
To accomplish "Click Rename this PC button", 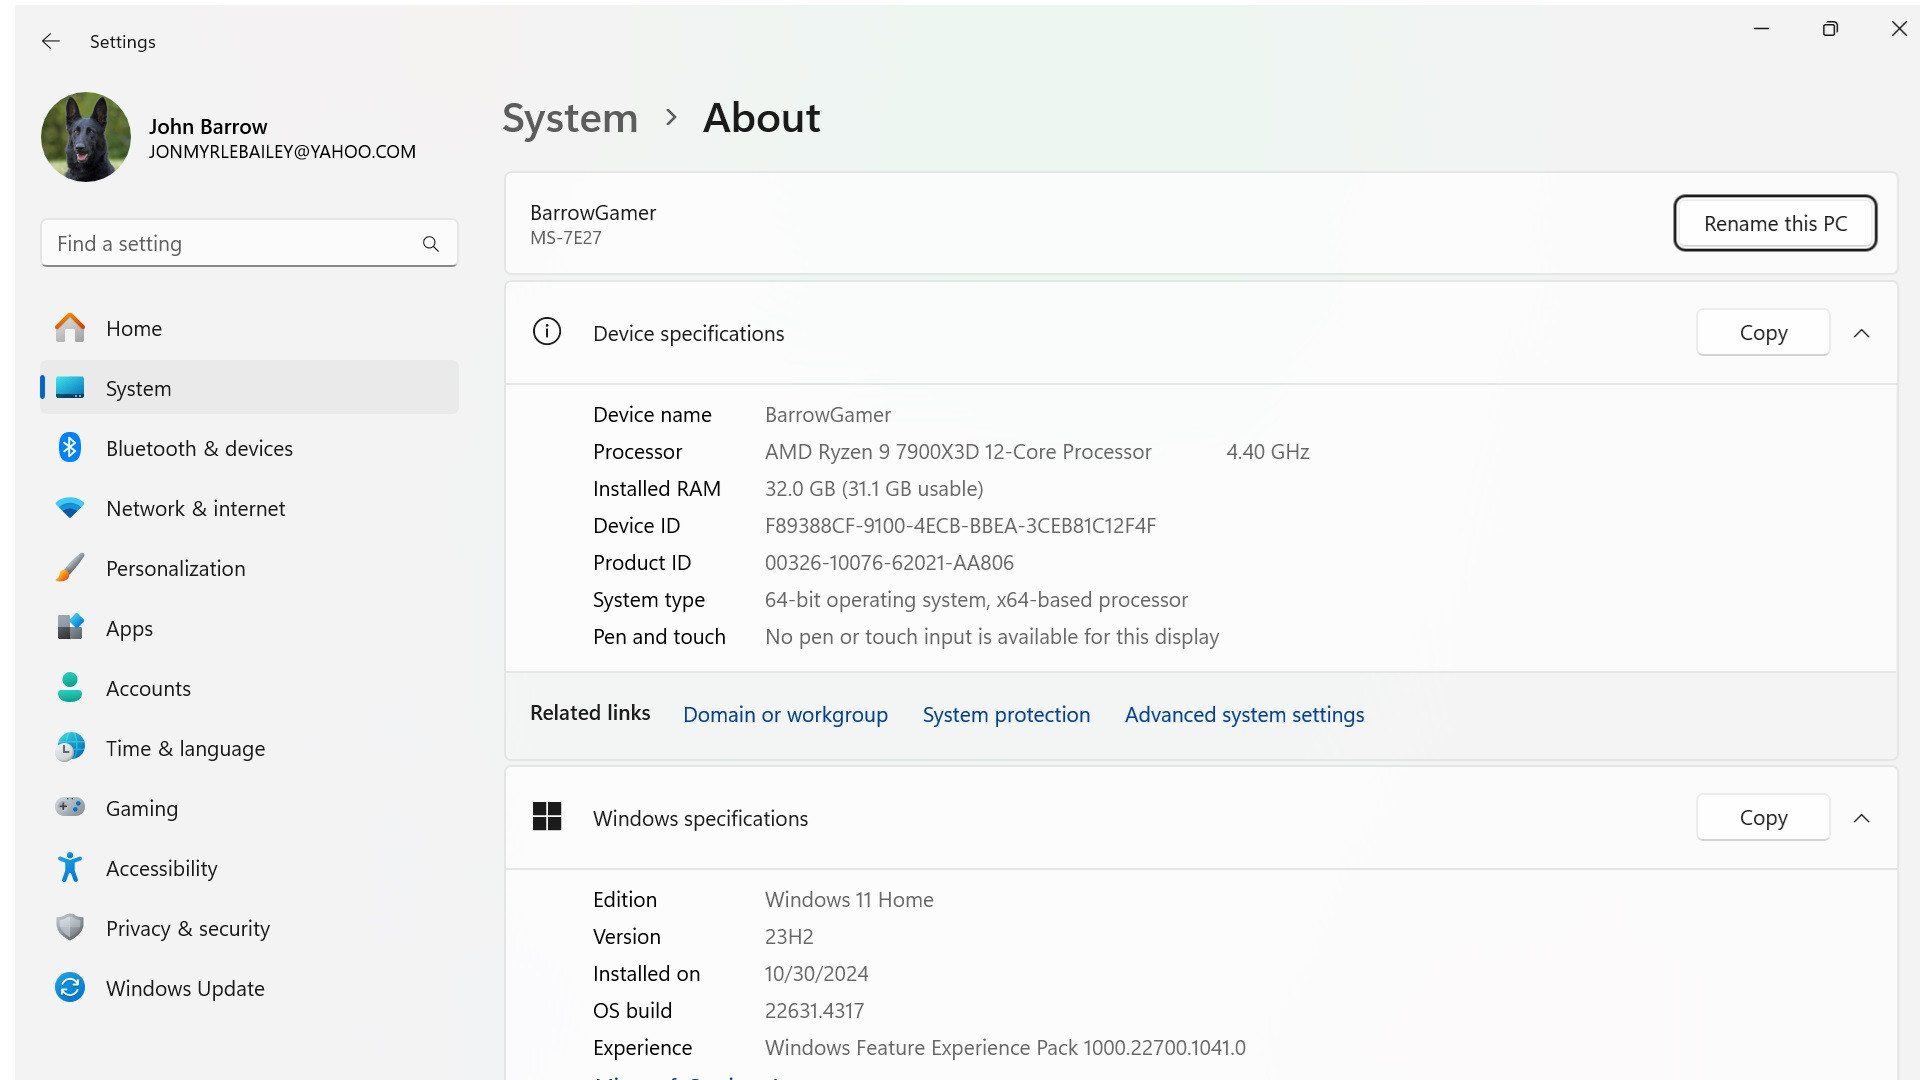I will [x=1775, y=223].
